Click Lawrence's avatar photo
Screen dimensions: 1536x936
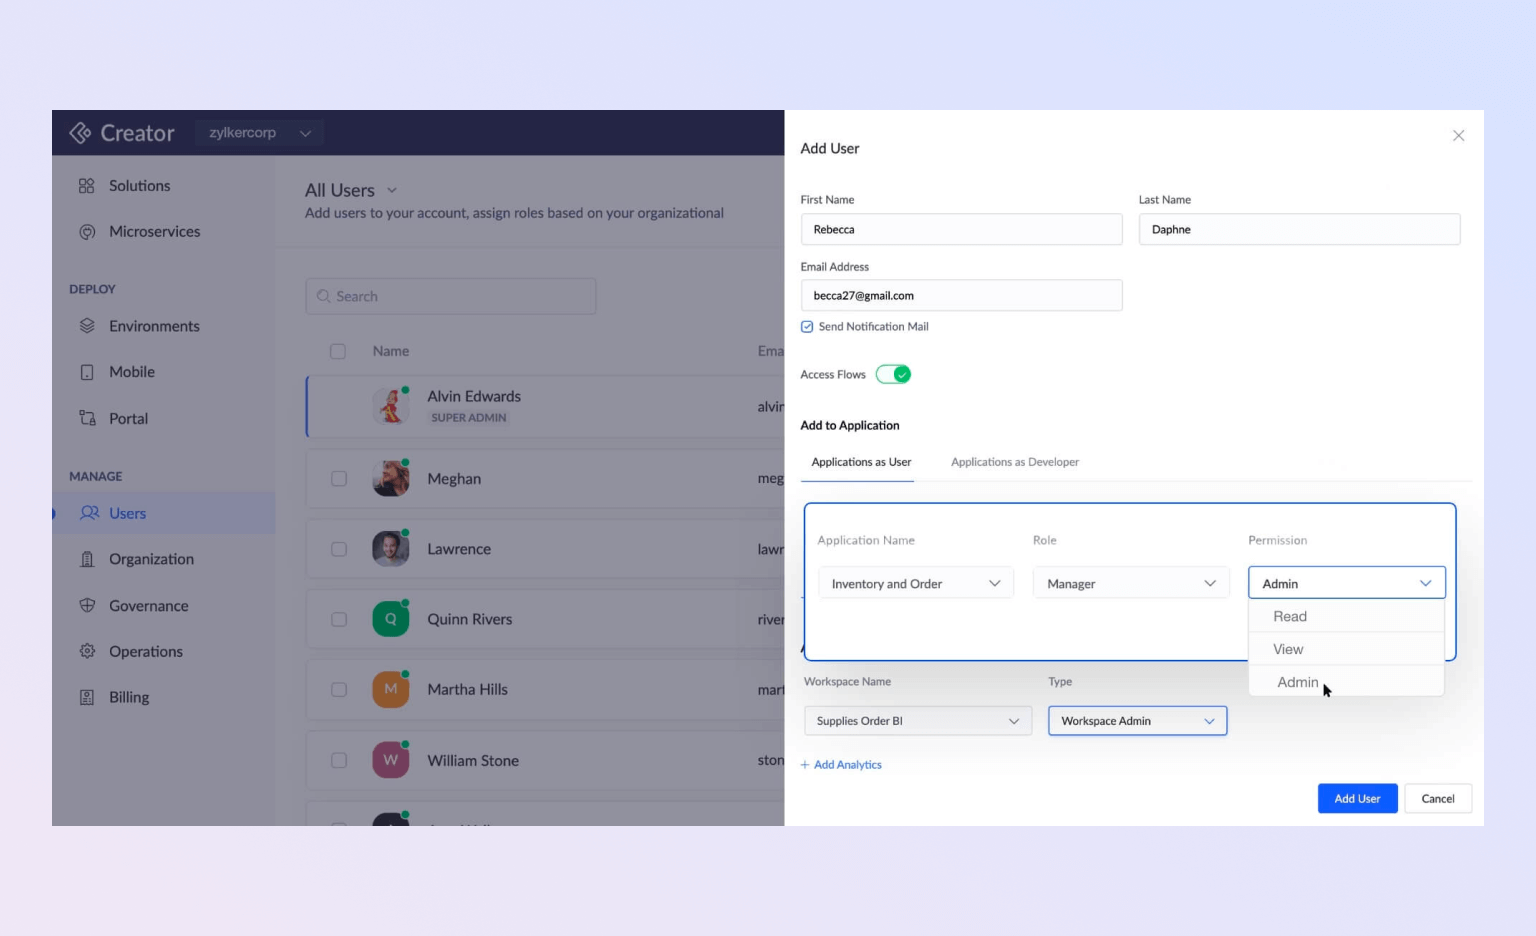tap(391, 549)
